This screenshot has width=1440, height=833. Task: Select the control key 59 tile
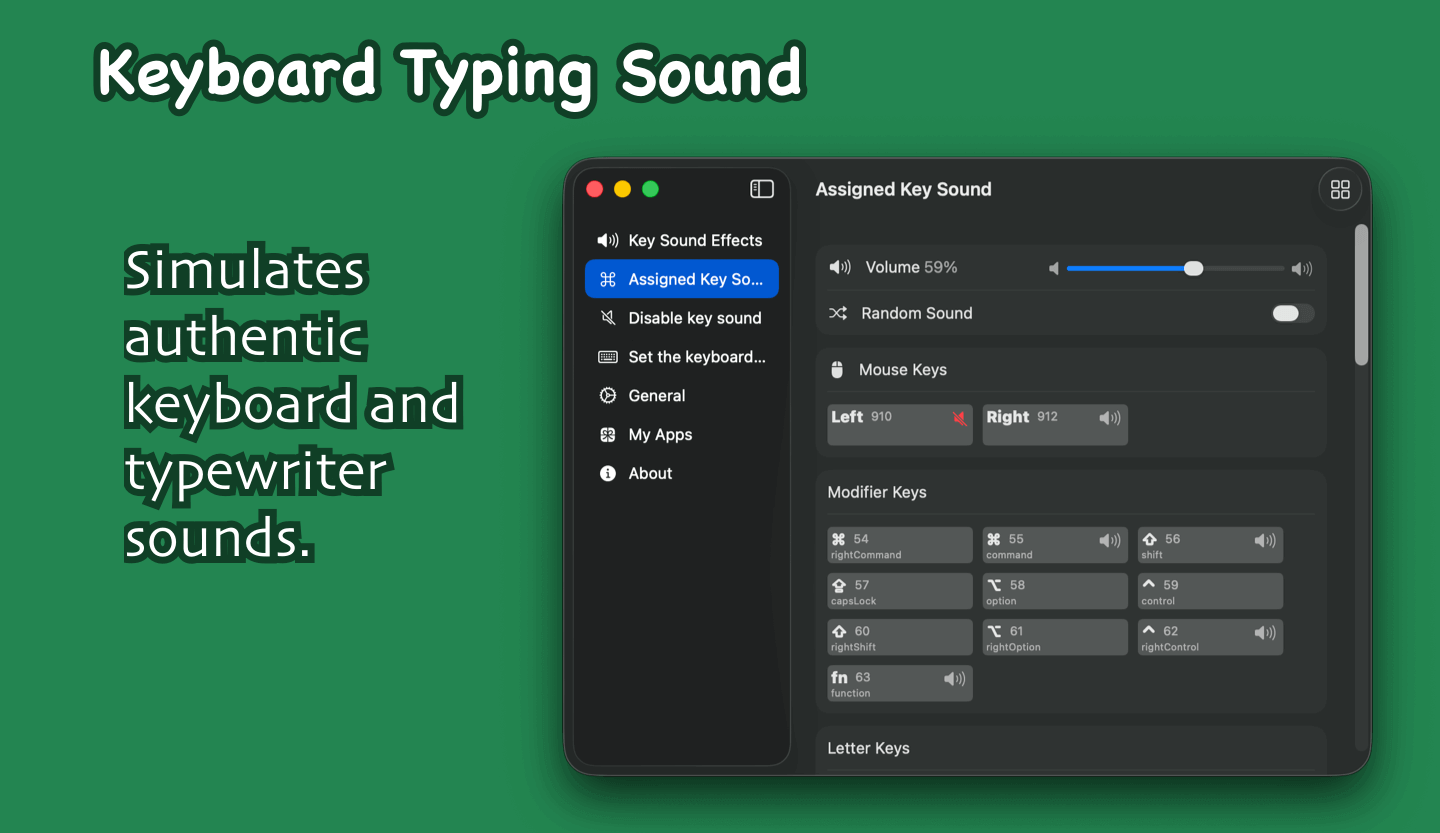(x=1210, y=592)
